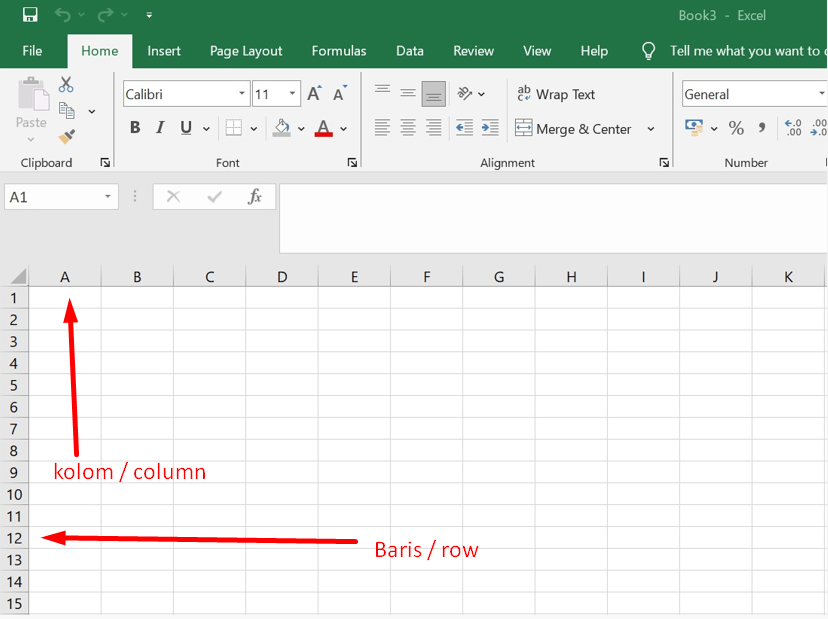The width and height of the screenshot is (828, 619).
Task: Click the Save icon in title bar
Action: point(30,15)
